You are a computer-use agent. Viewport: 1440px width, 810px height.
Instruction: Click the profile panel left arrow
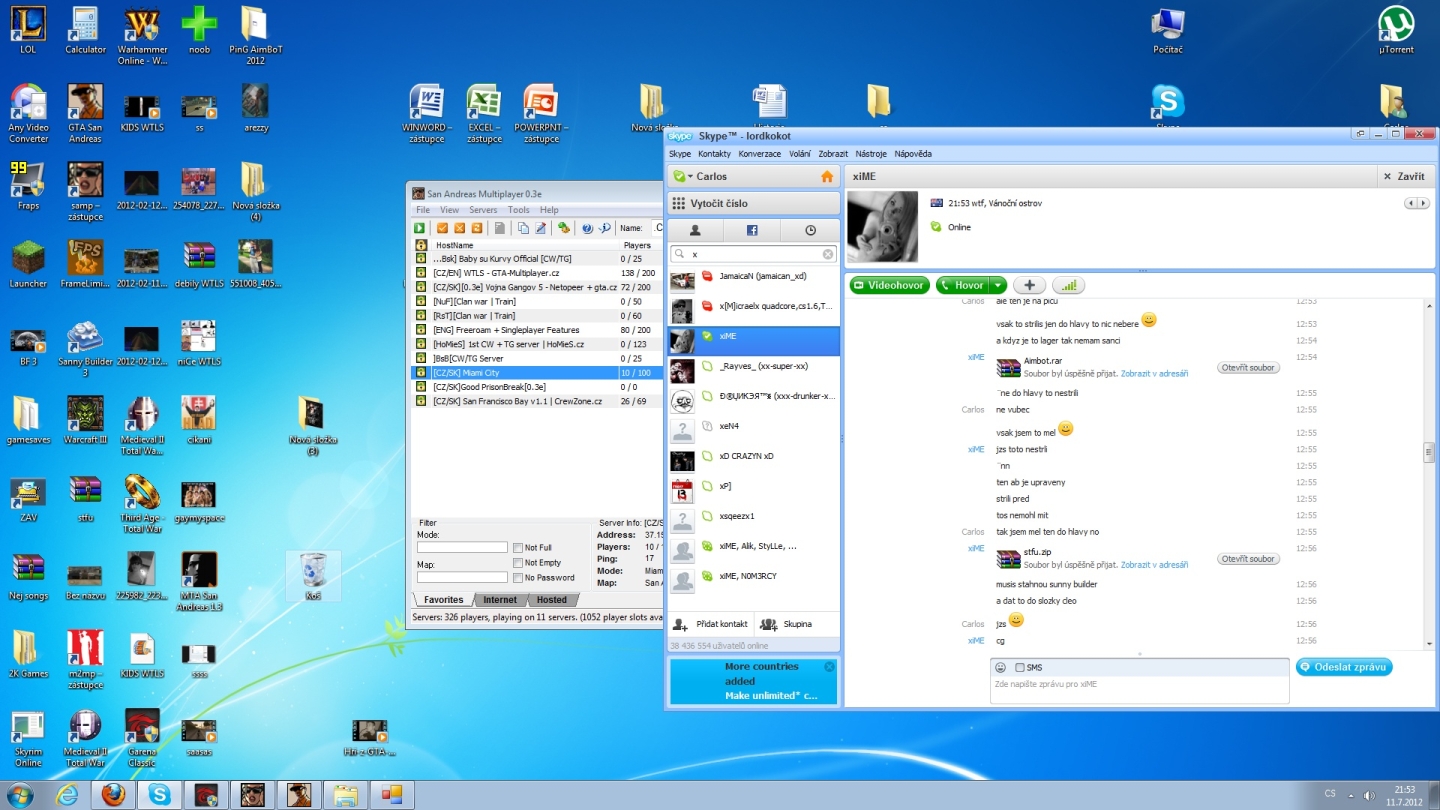(x=1411, y=203)
